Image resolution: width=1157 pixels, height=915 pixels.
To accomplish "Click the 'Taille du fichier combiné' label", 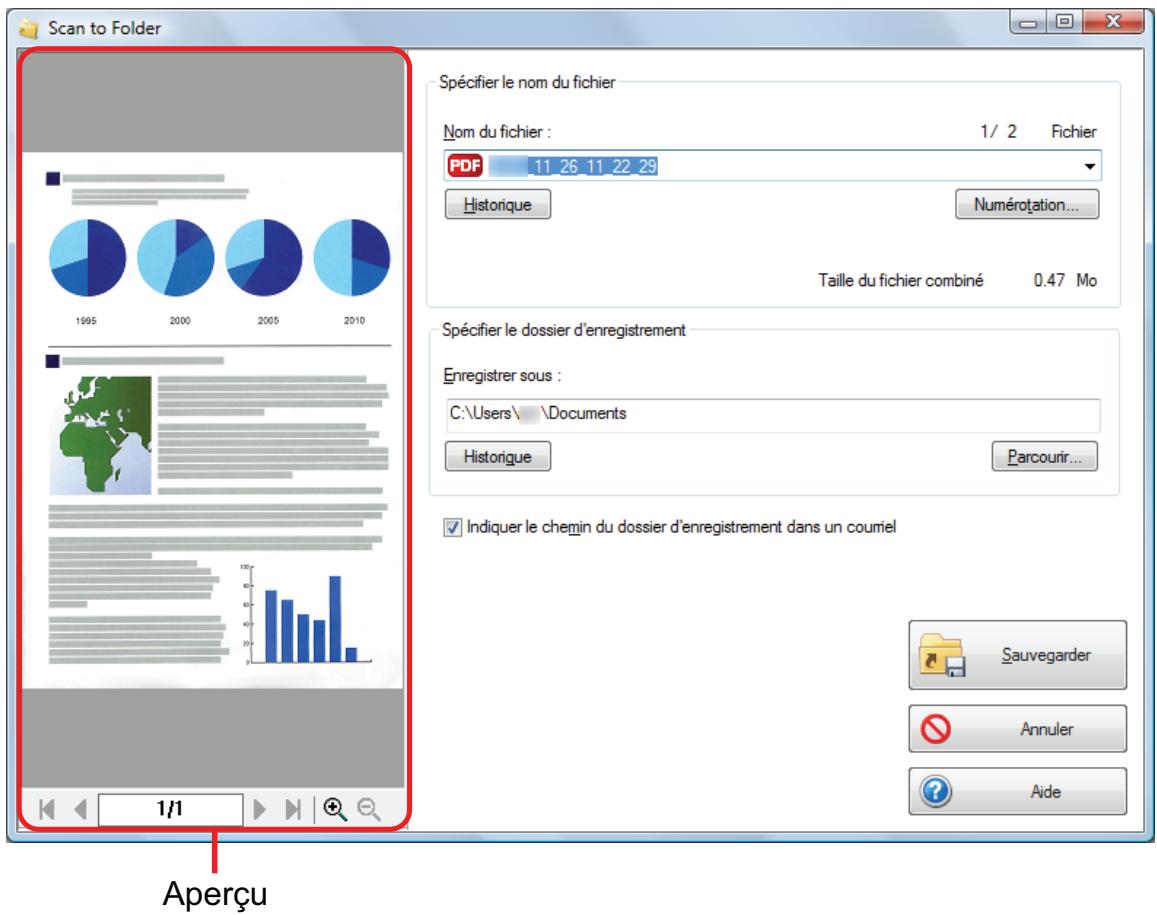I will click(x=900, y=280).
